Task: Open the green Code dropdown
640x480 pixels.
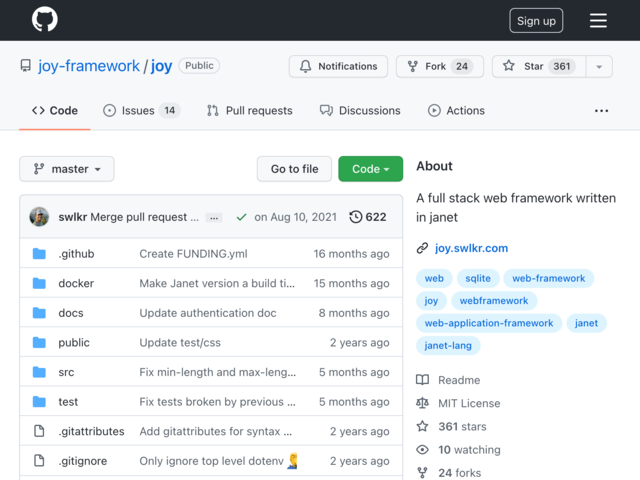Action: (371, 169)
